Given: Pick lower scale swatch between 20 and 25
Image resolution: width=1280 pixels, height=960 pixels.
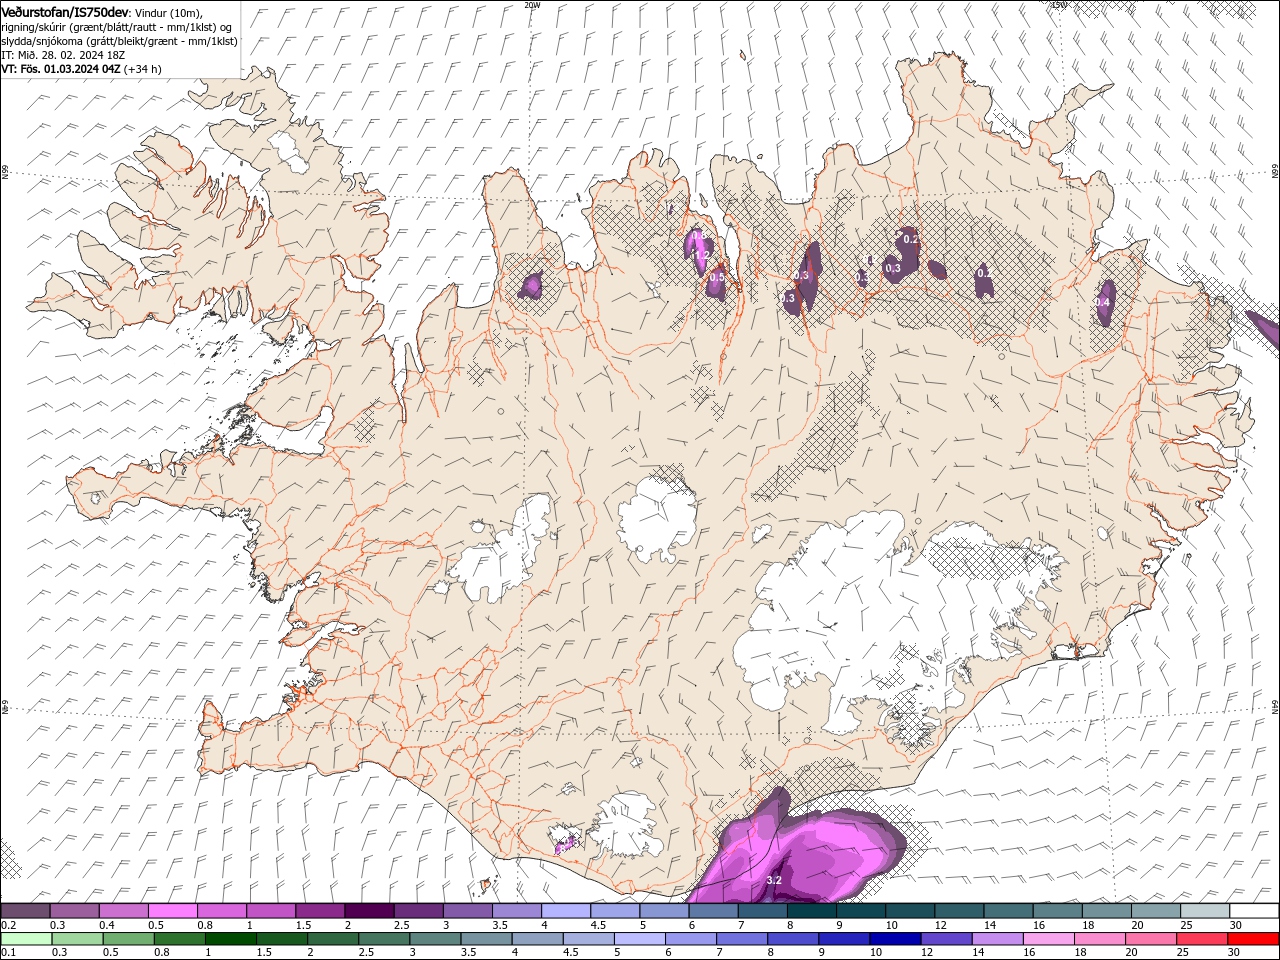Looking at the screenshot, I should (x=1152, y=939).
